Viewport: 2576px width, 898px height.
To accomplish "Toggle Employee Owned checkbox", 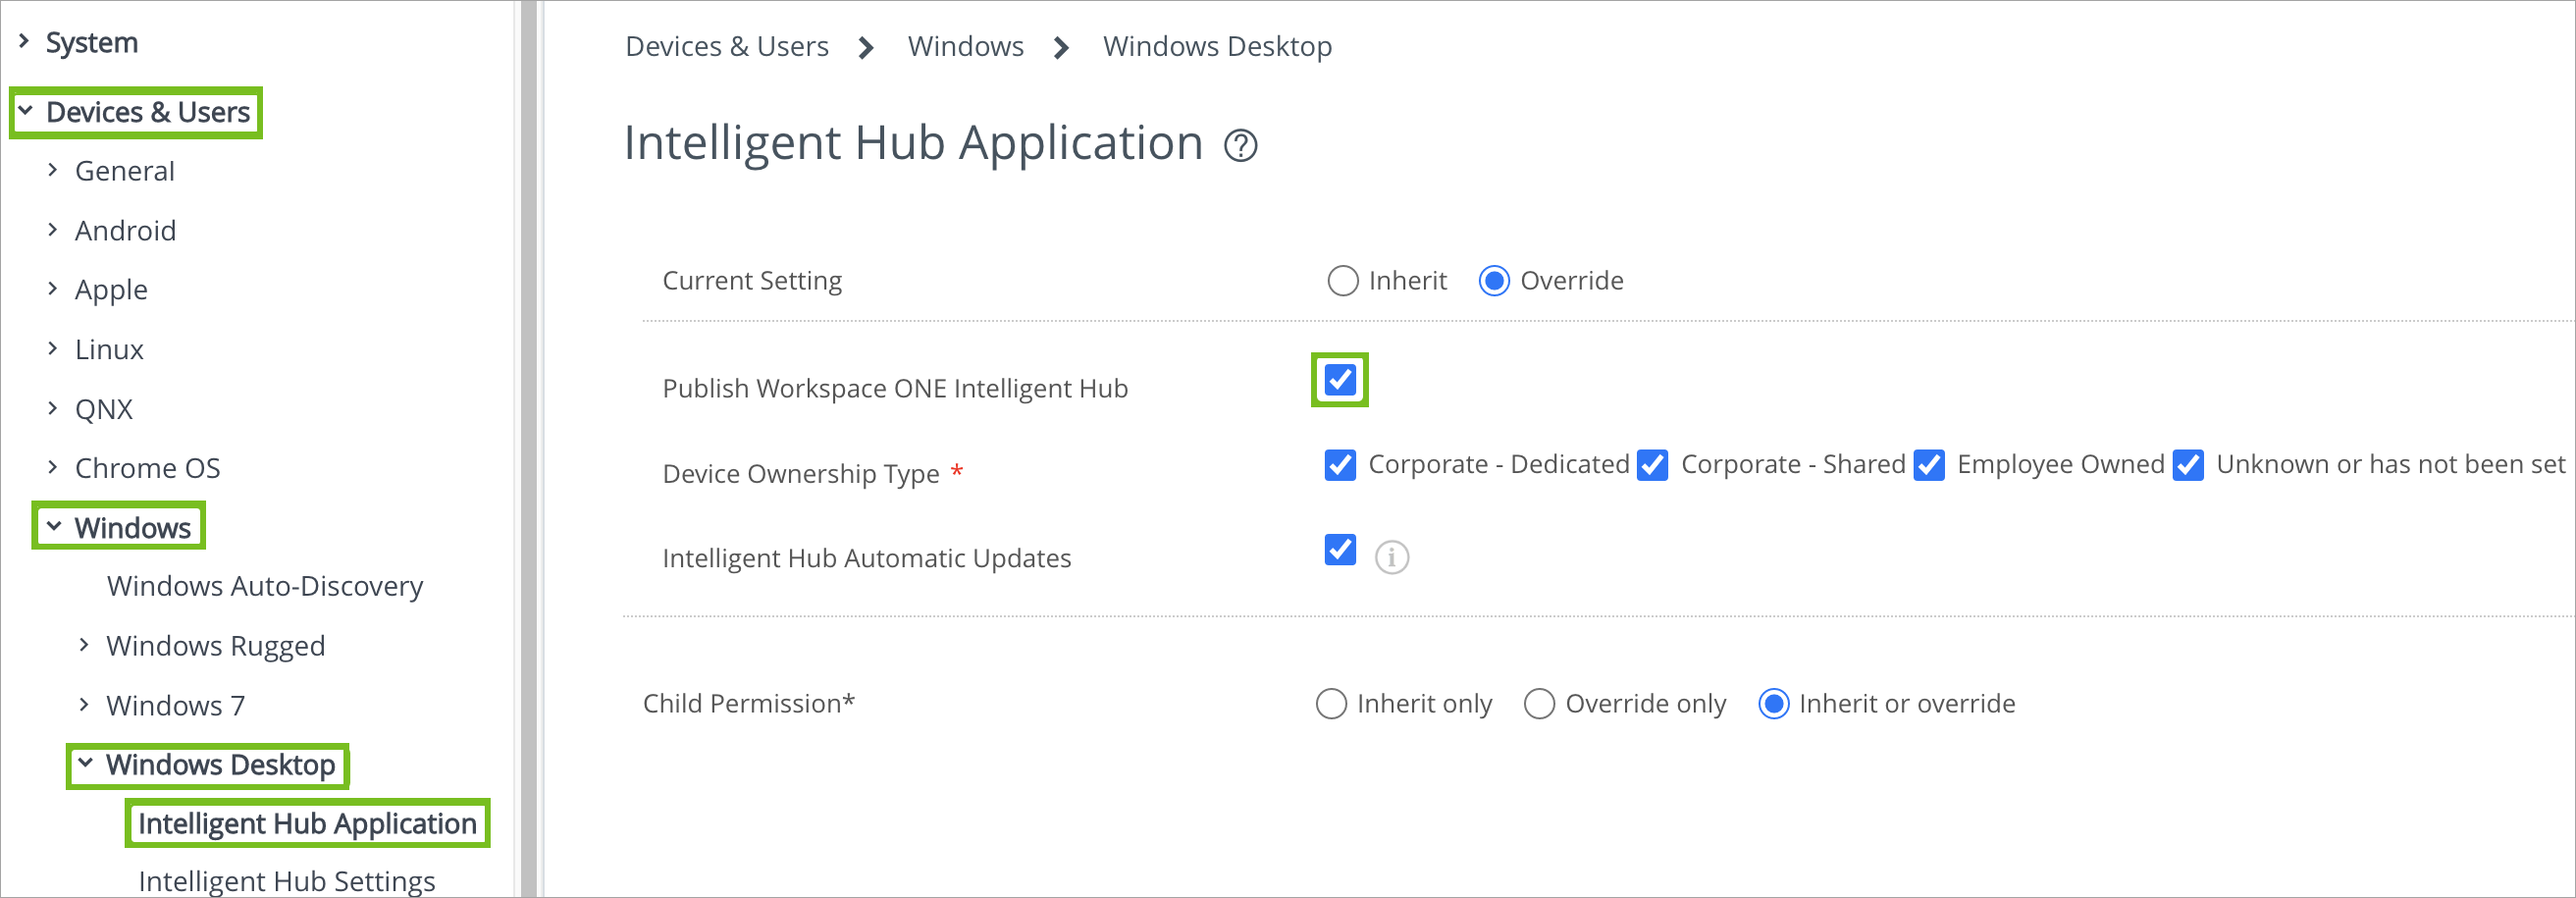I will (x=1929, y=465).
